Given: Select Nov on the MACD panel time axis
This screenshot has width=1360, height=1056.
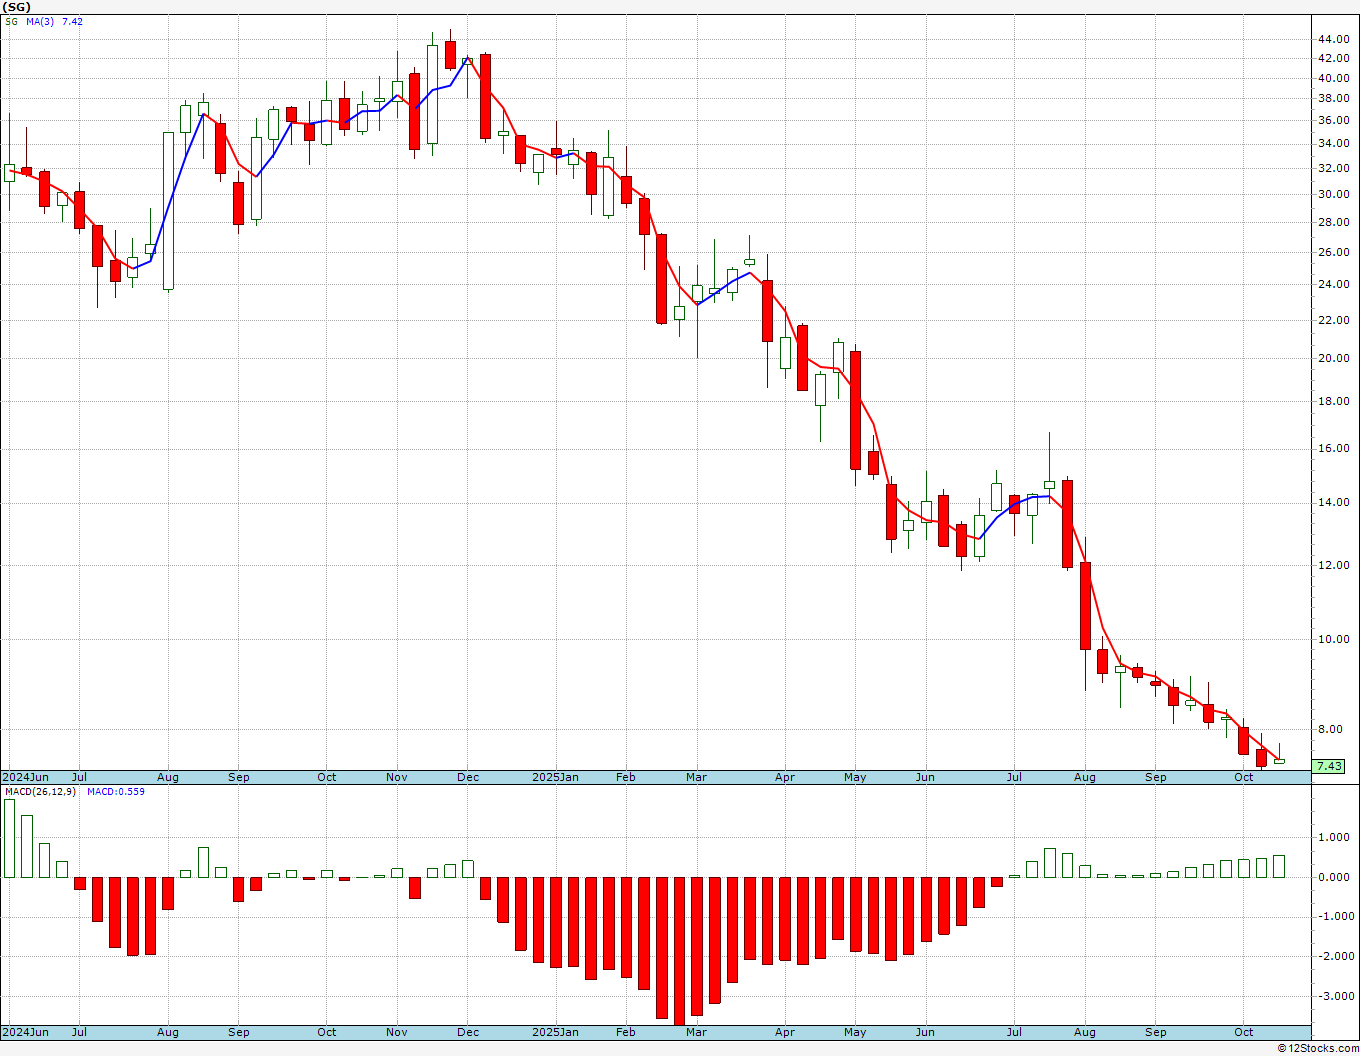Looking at the screenshot, I should tap(397, 1032).
